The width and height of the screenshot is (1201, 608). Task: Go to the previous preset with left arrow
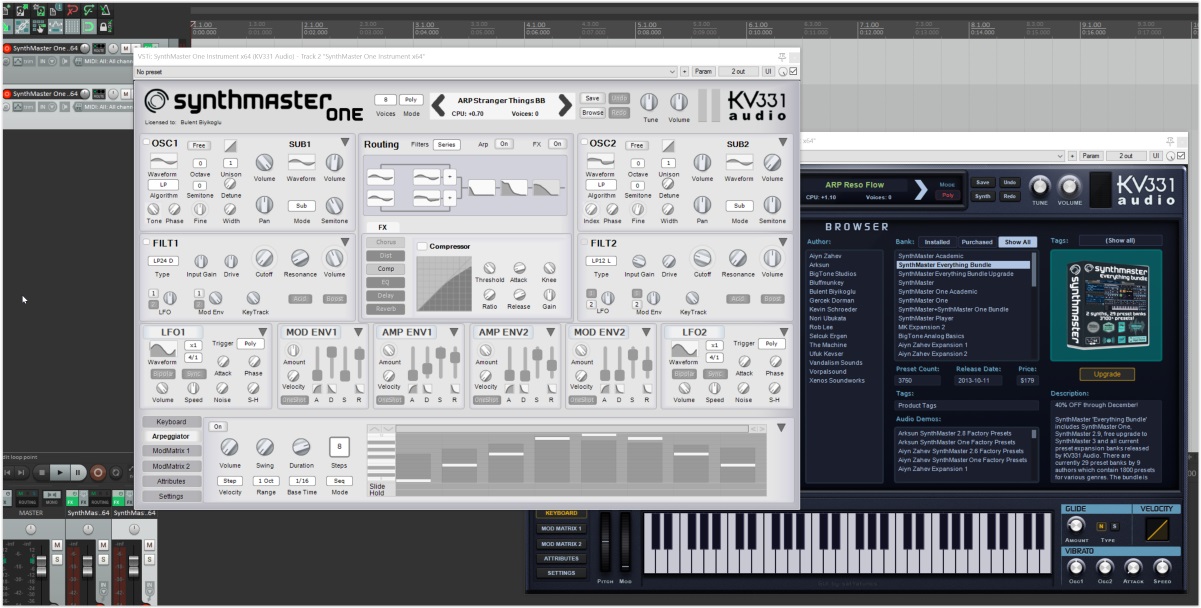point(438,105)
